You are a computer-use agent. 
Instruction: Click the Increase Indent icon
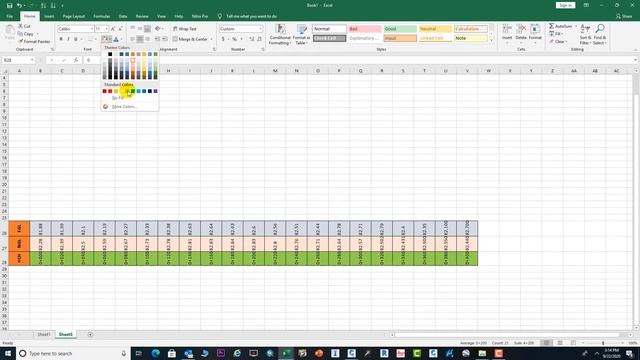[x=165, y=39]
